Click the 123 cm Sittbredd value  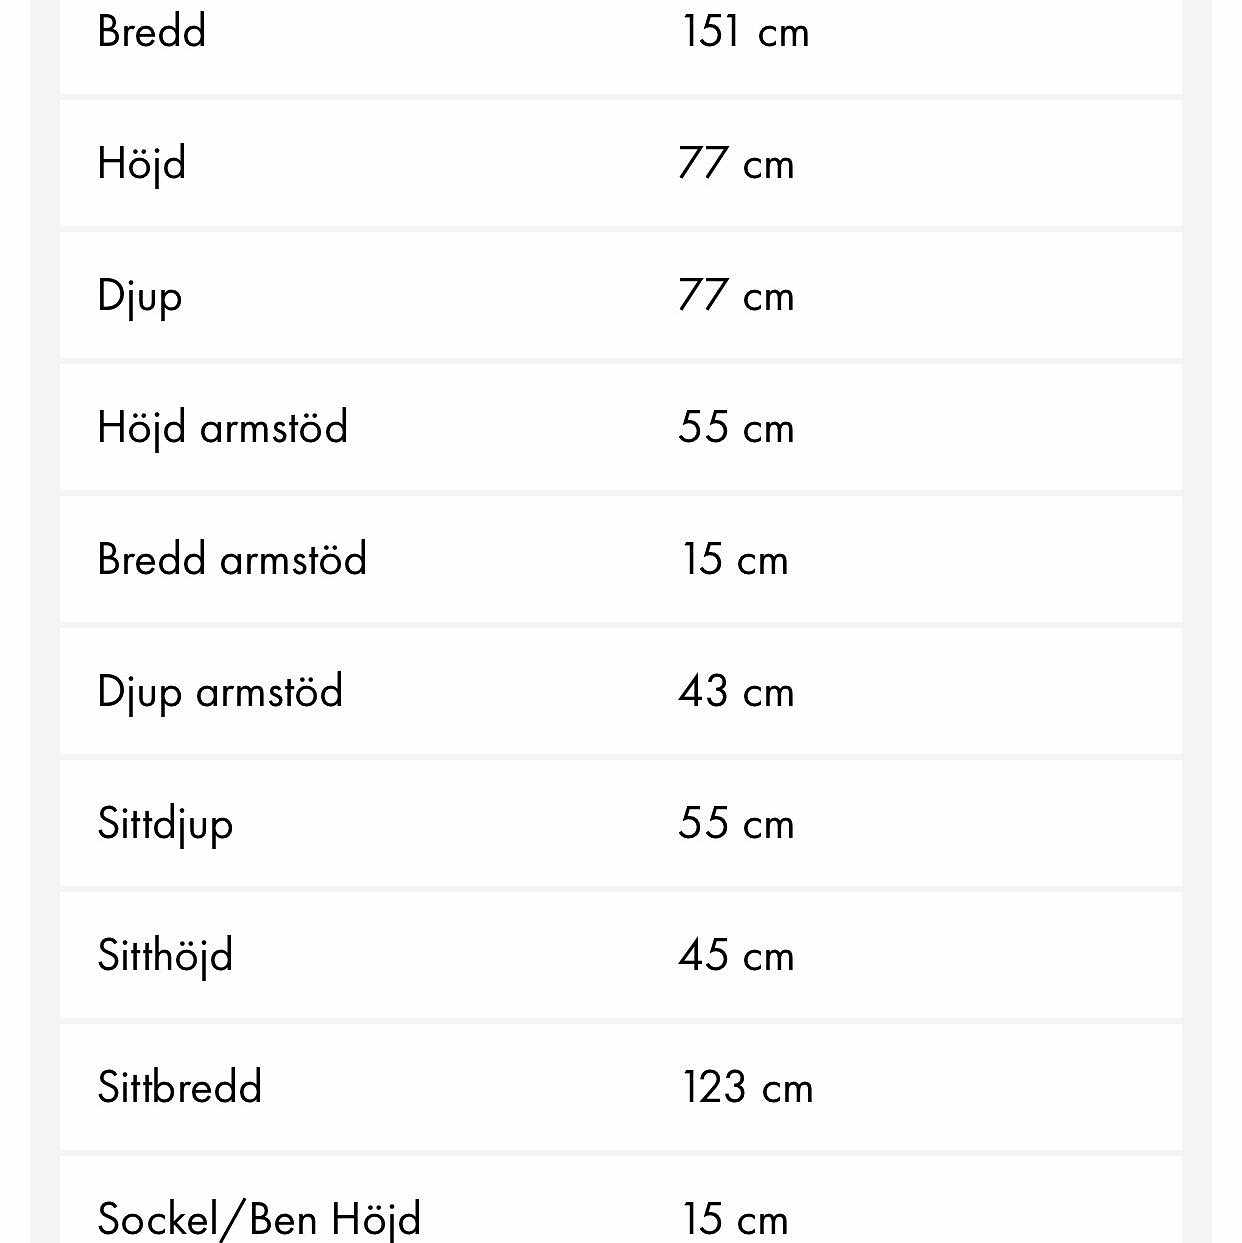click(748, 1087)
